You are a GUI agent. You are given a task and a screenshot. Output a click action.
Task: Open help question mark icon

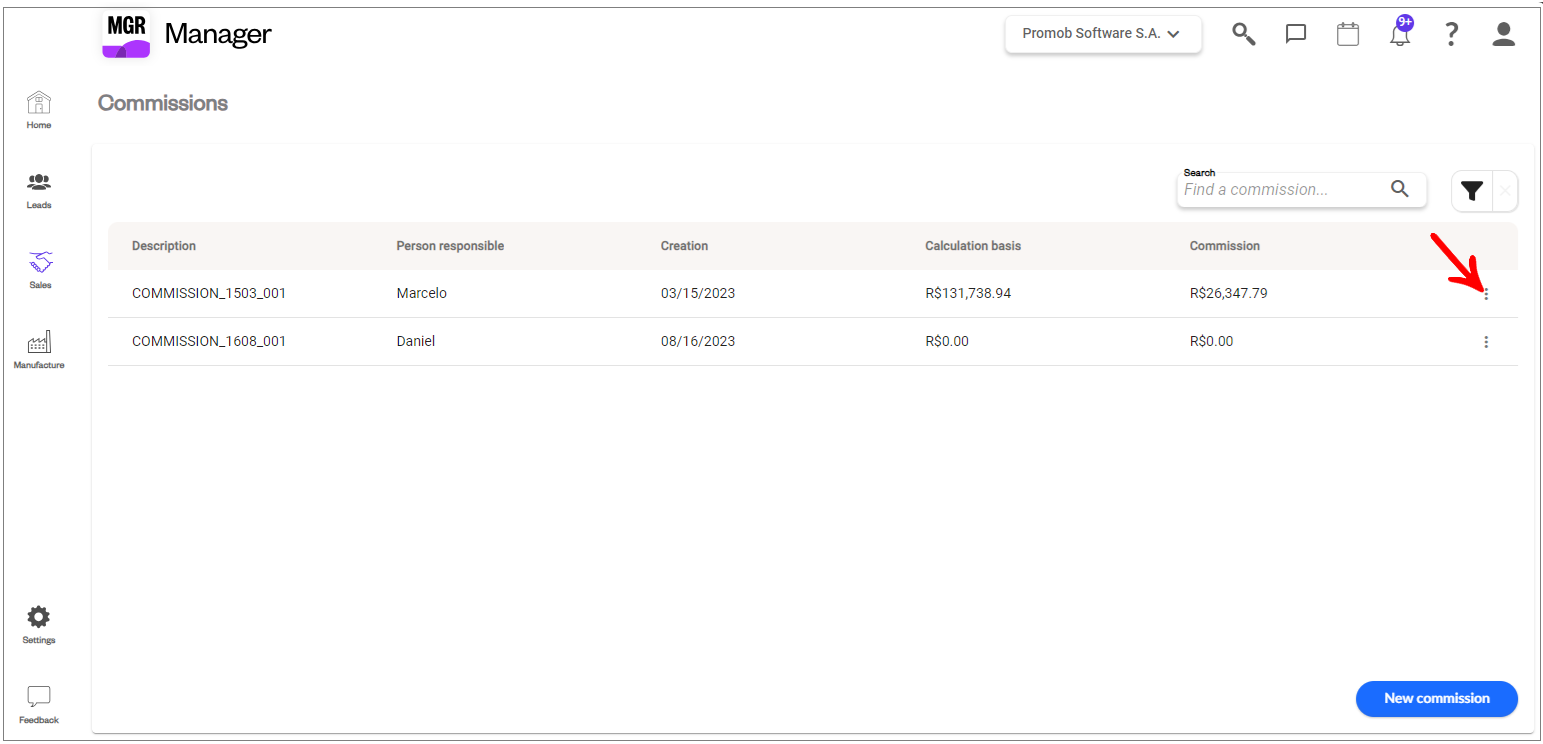point(1452,34)
